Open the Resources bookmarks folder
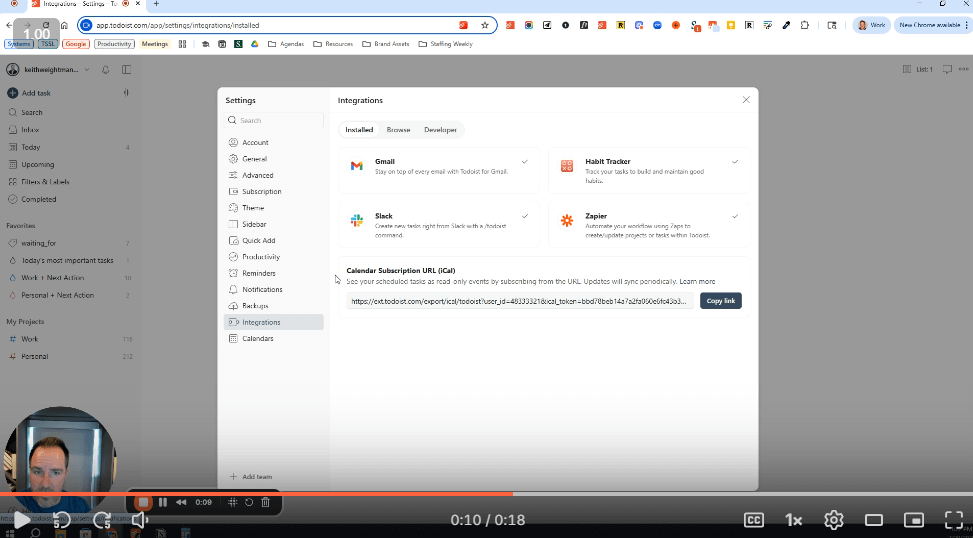Screen dimensions: 973x538 coord(333,44)
